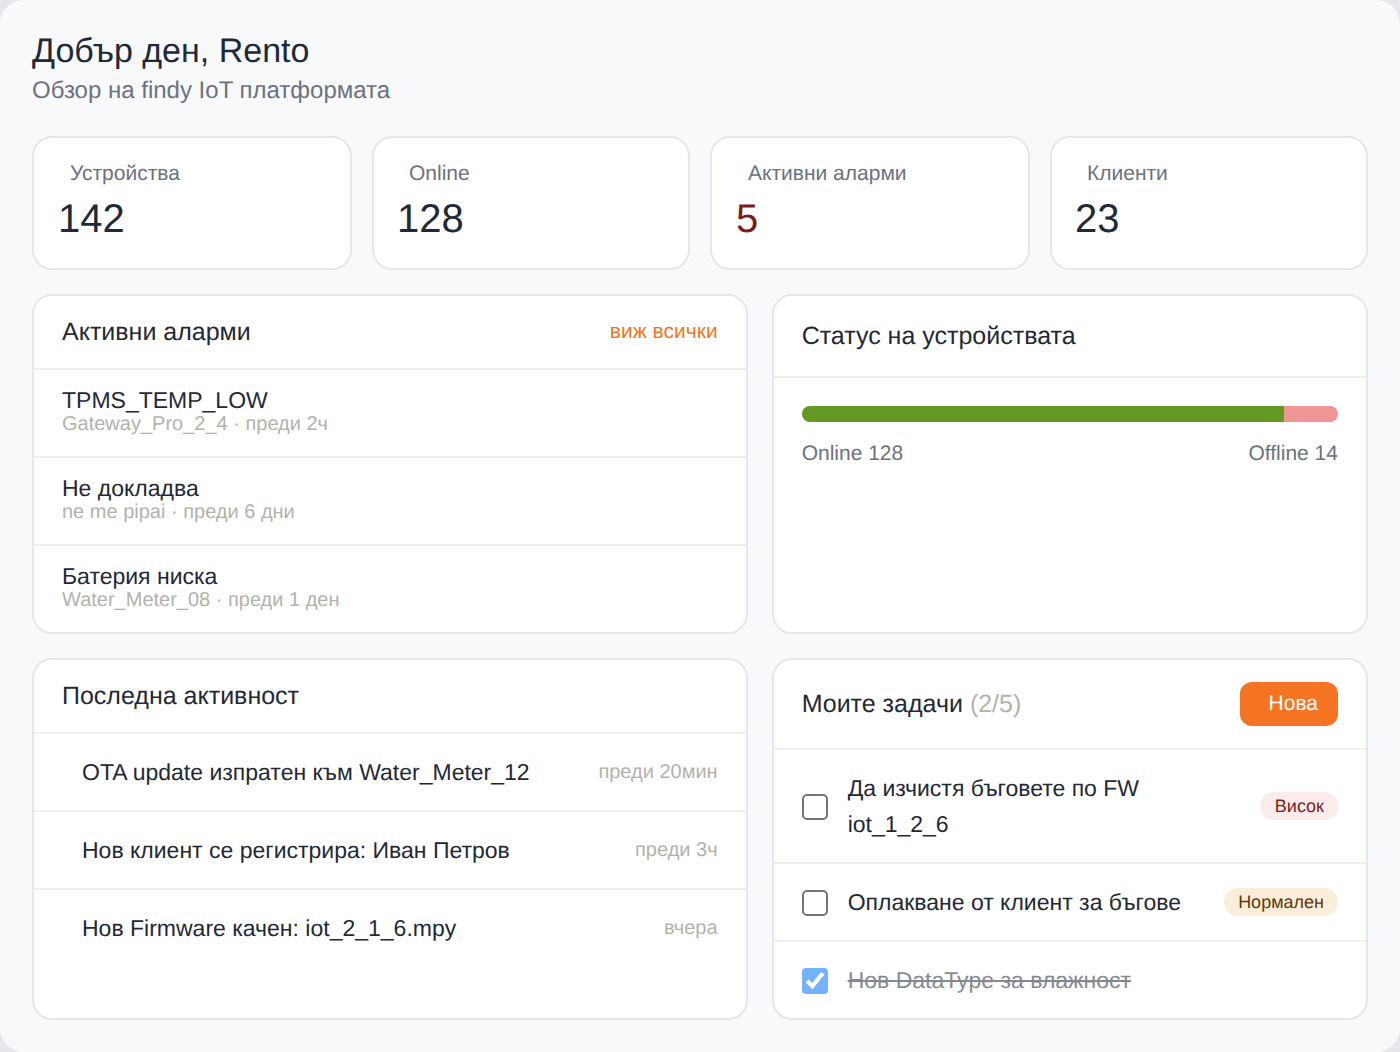The height and width of the screenshot is (1052, 1400).
Task: Open the 'Нов клиент се регистрира: Иван Петров' activity
Action: pos(390,850)
